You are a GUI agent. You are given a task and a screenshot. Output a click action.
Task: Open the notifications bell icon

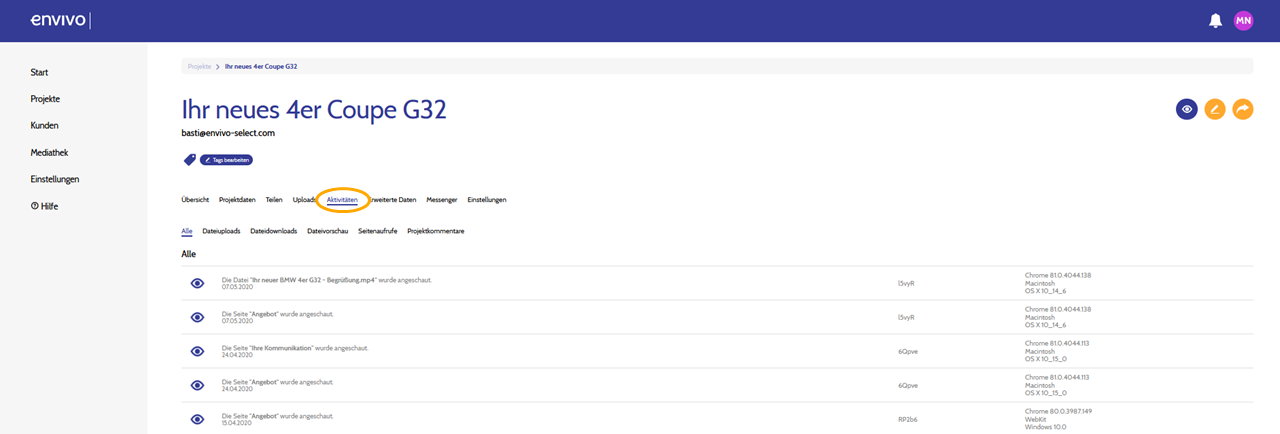(x=1216, y=20)
